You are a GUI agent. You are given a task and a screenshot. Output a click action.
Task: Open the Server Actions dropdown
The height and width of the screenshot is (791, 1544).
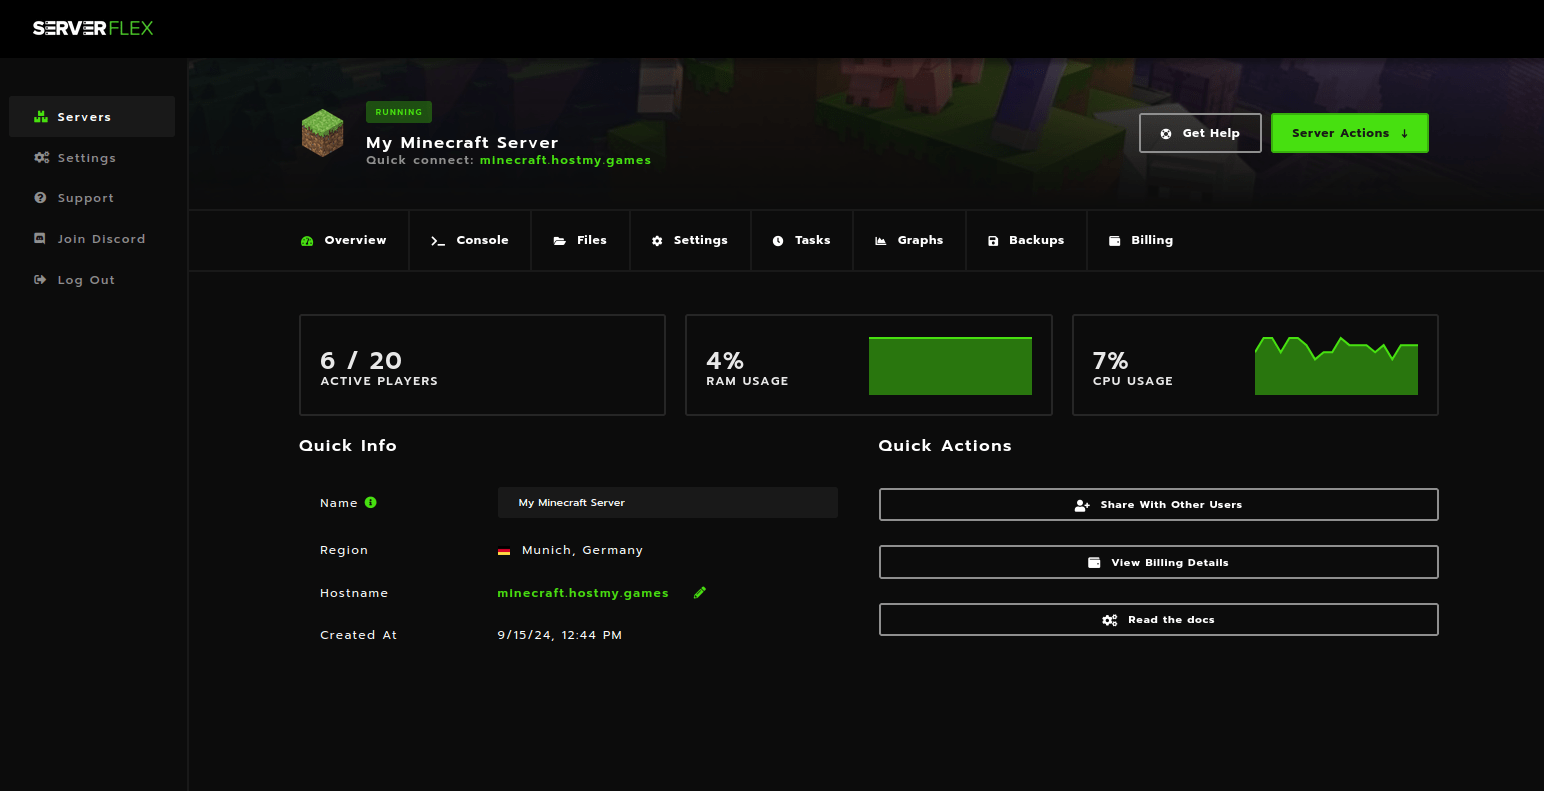click(1349, 133)
